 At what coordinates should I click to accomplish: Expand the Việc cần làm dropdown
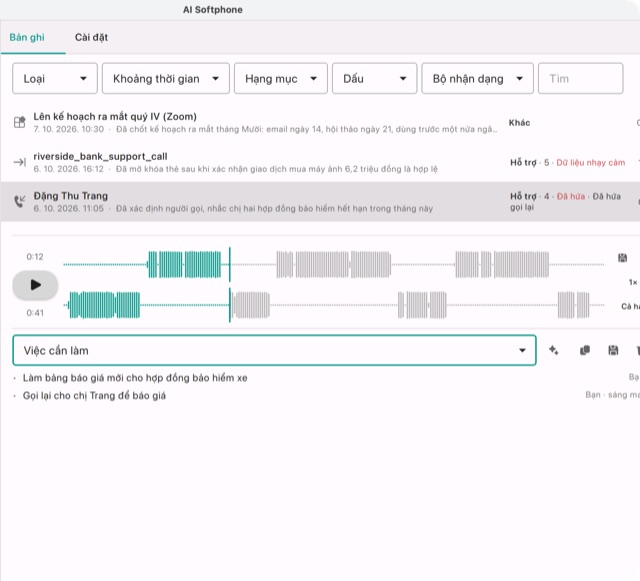point(274,350)
